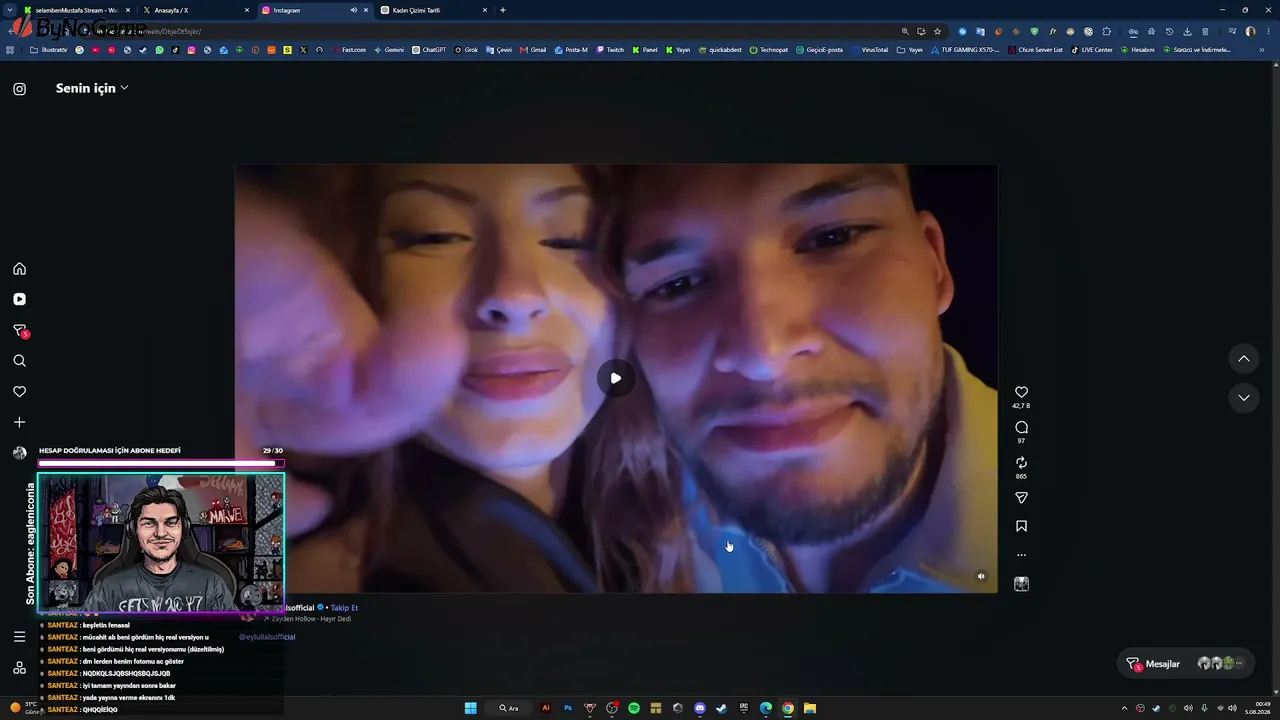Open the Gmail bookmark

click(534, 50)
